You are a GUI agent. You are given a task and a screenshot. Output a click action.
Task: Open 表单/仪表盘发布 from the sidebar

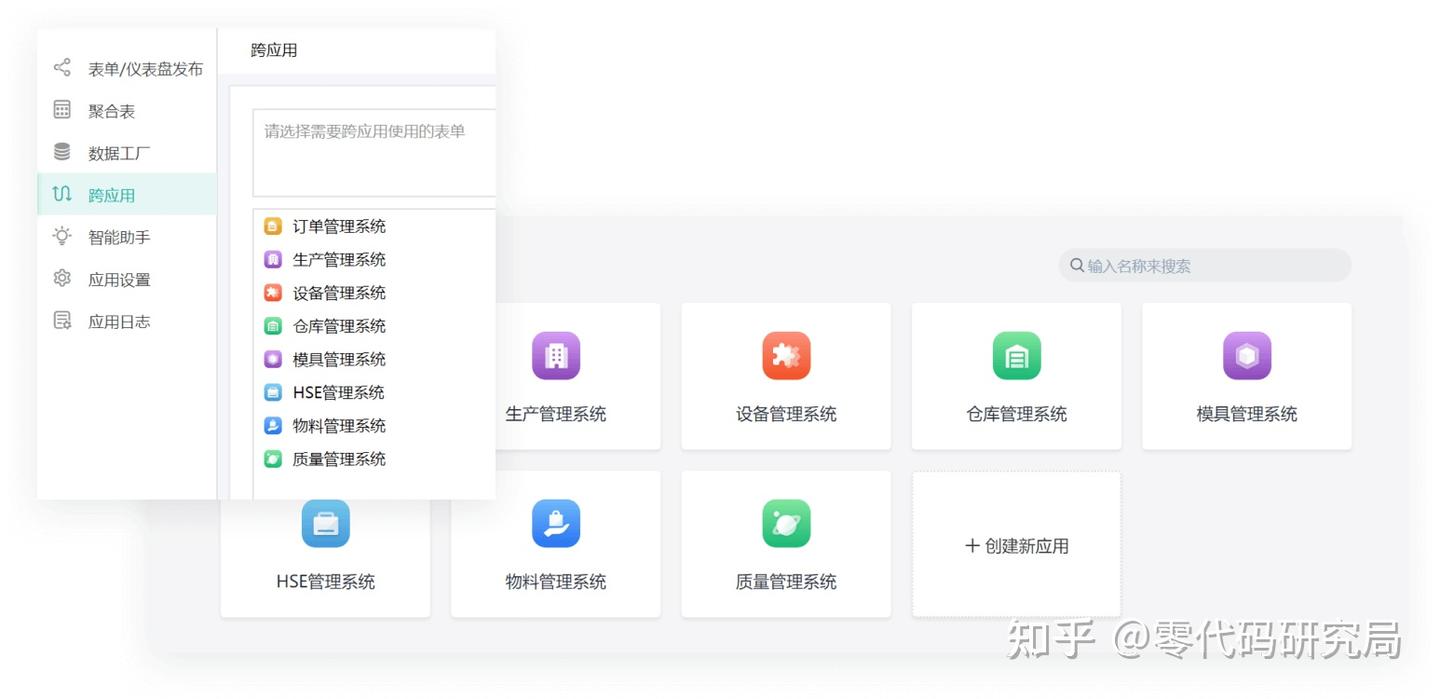[x=144, y=69]
